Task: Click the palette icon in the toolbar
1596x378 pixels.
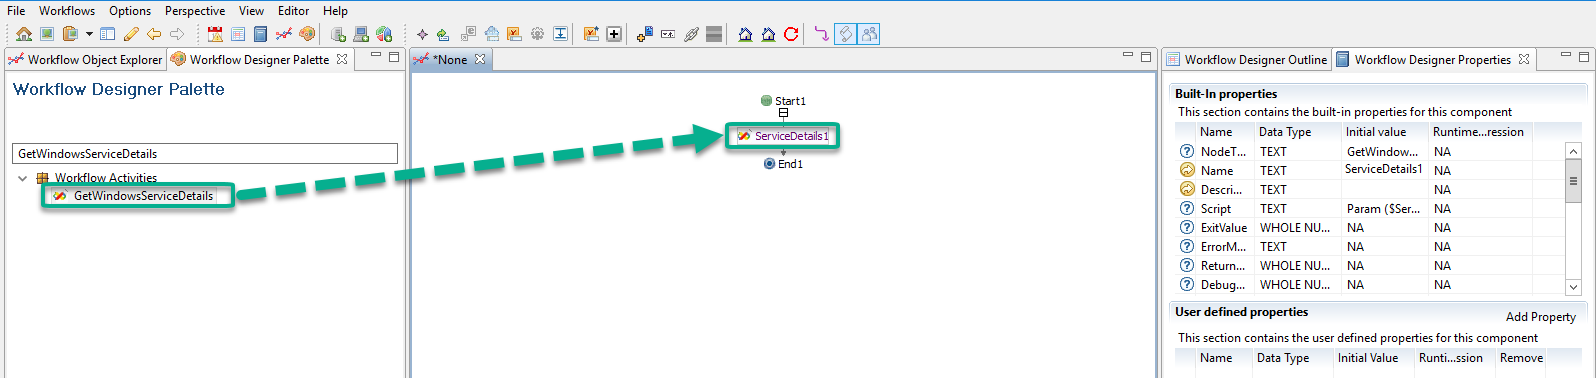Action: (x=307, y=34)
